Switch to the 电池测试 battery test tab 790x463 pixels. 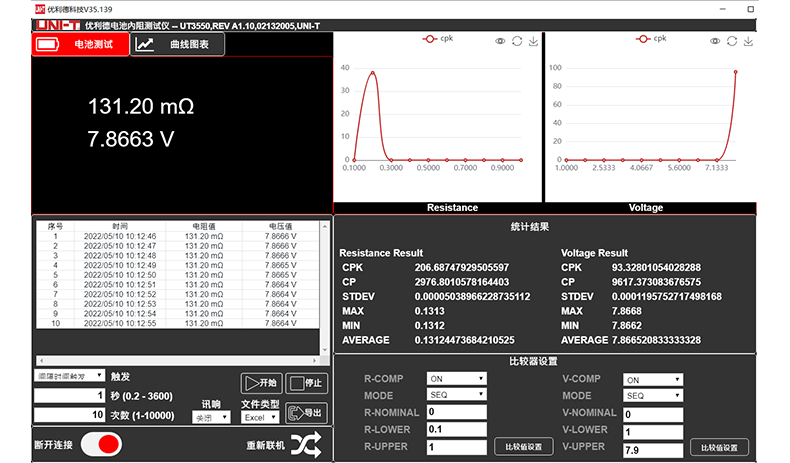pos(81,44)
